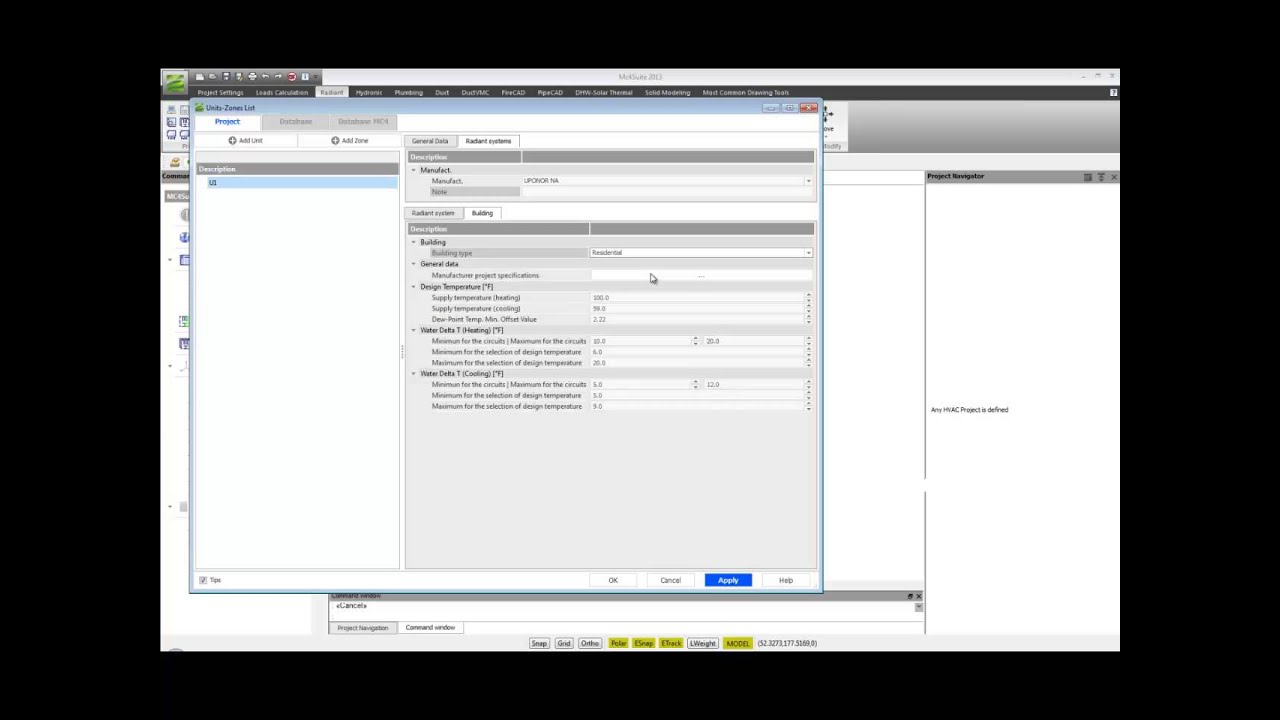This screenshot has height=720, width=1280.
Task: Open the Manufact. UPONOR NA dropdown
Action: click(x=808, y=181)
